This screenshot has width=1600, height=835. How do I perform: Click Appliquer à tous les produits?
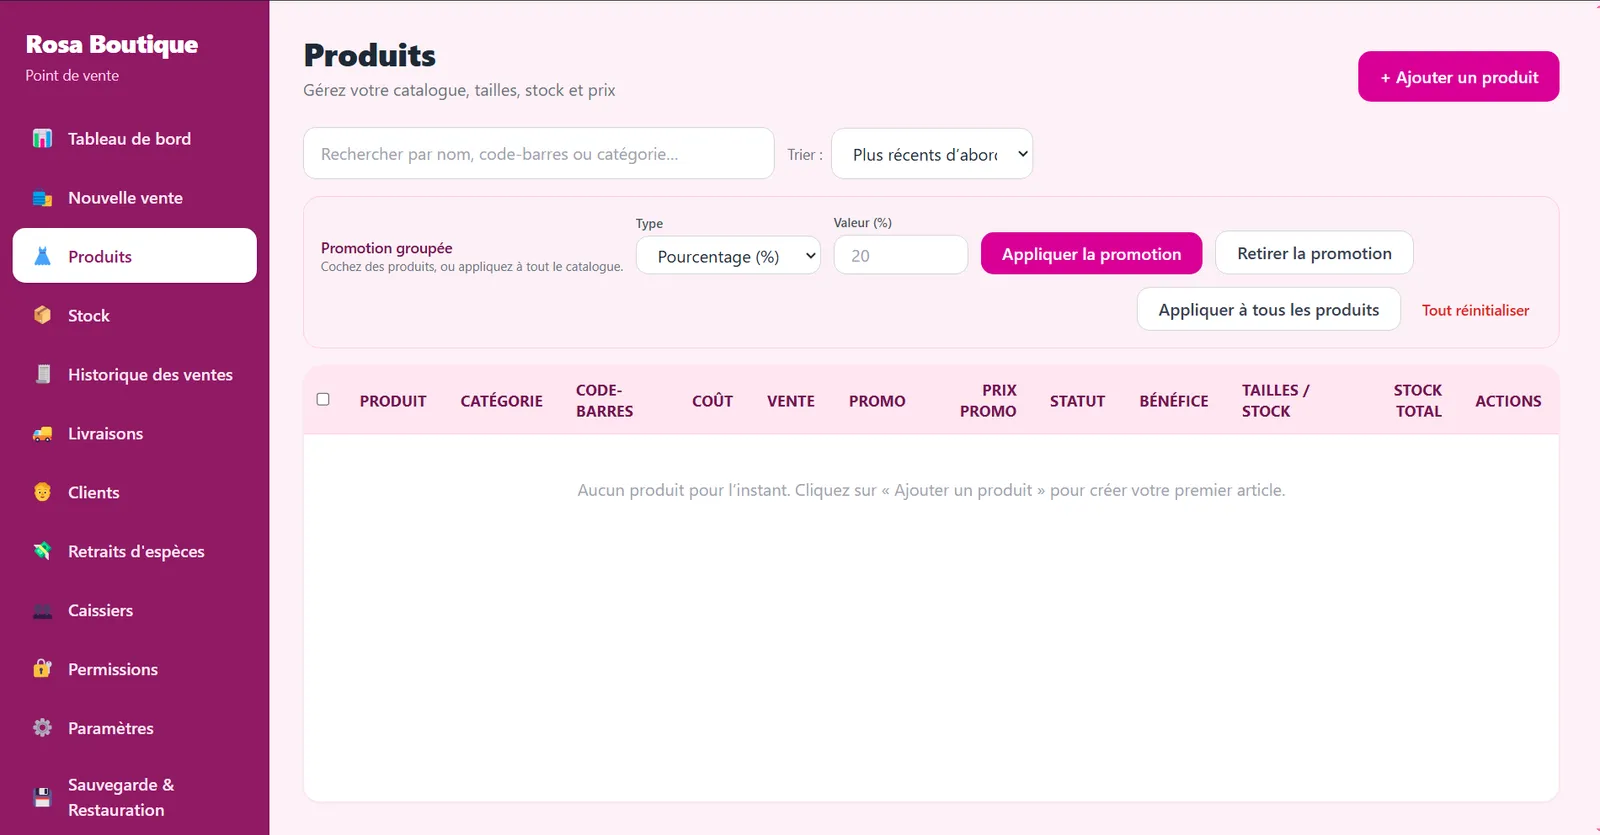click(x=1268, y=310)
